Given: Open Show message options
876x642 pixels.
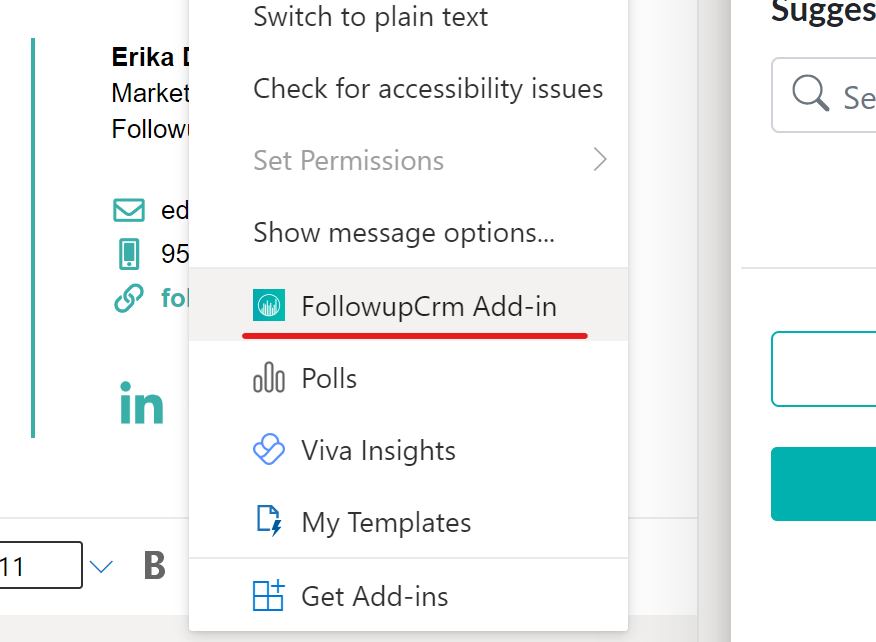Looking at the screenshot, I should [404, 232].
